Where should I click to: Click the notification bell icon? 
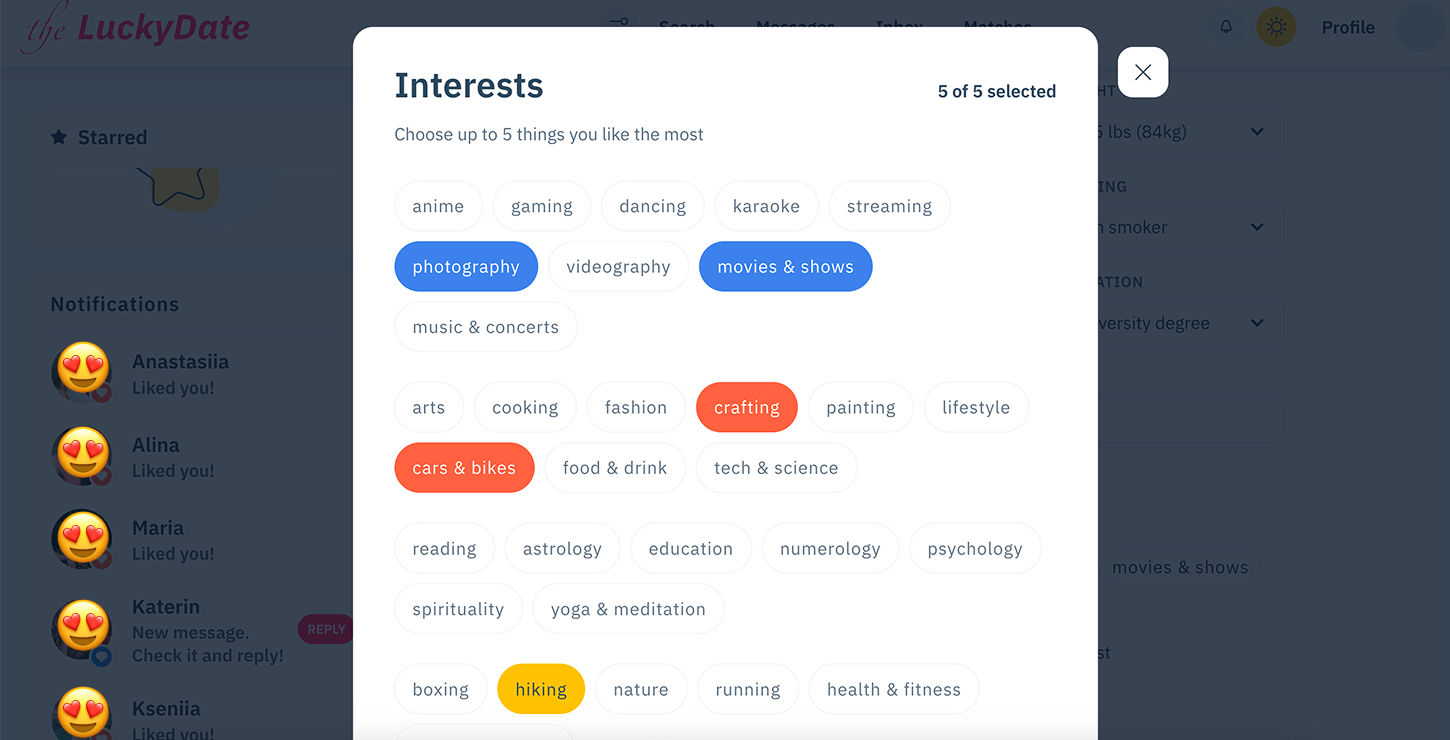point(1225,27)
